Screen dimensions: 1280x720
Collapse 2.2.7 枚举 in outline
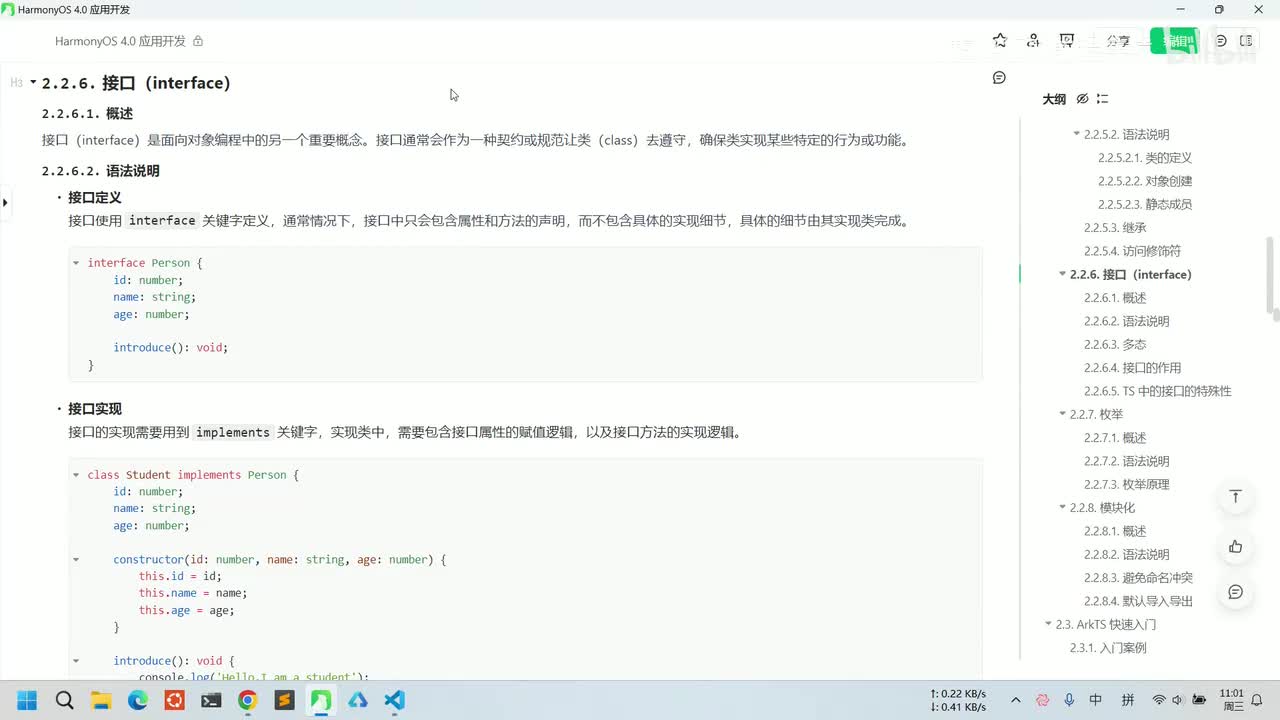[1063, 414]
